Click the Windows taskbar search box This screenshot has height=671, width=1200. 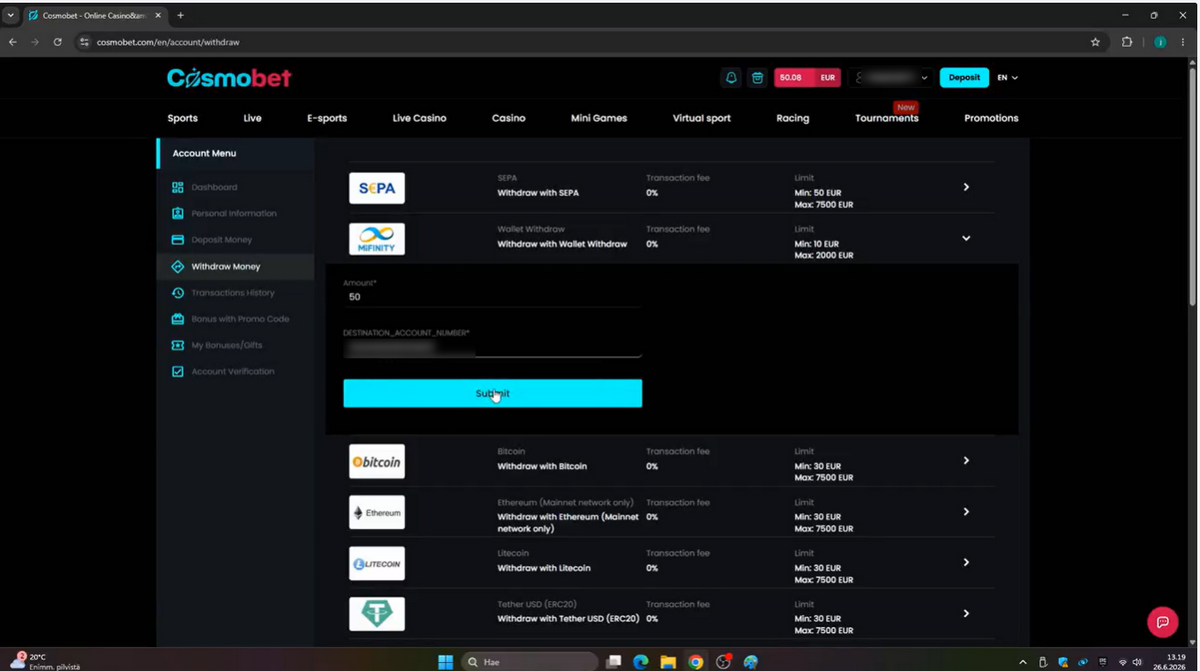click(531, 661)
